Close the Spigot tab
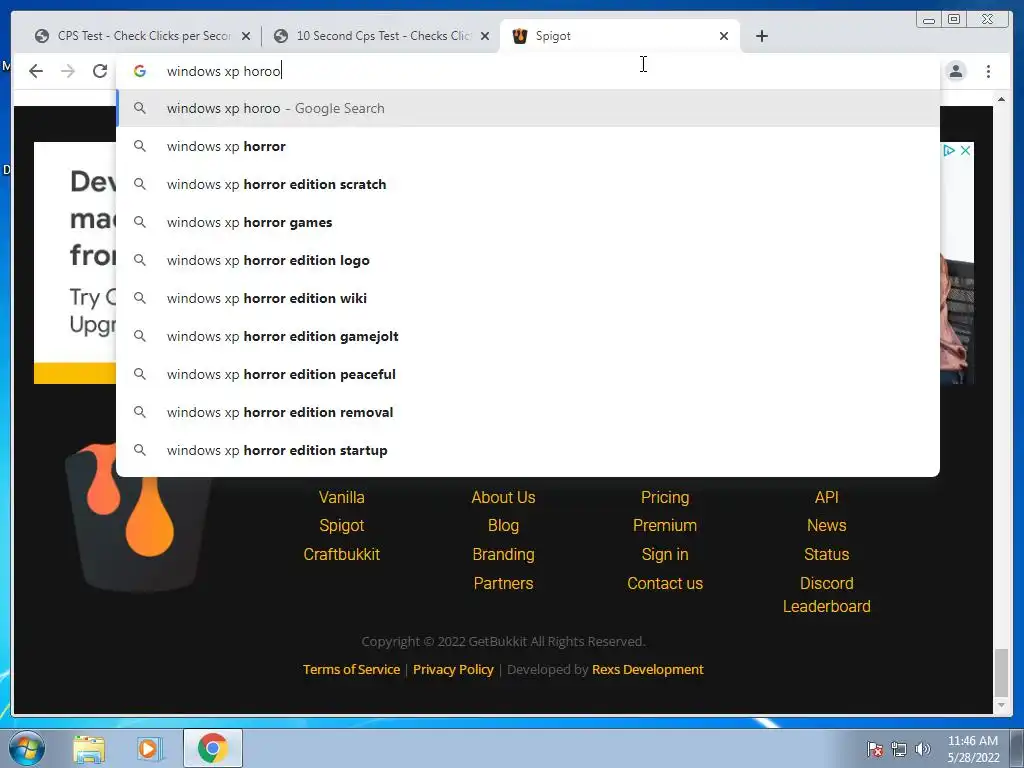This screenshot has width=1024, height=768. (x=724, y=36)
